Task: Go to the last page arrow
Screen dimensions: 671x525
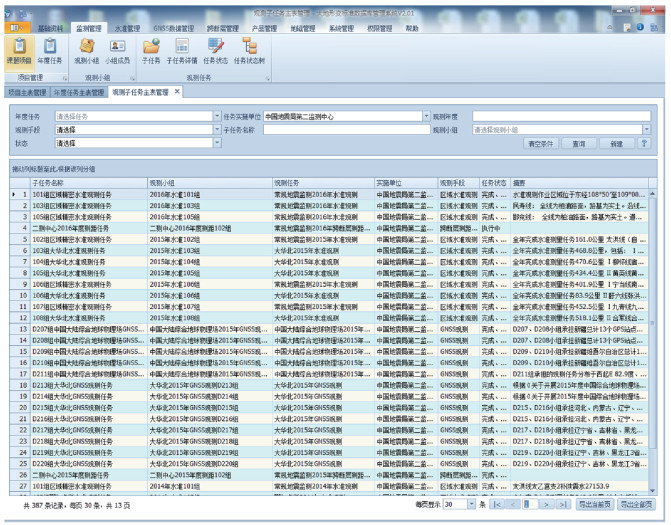Action: [x=561, y=505]
